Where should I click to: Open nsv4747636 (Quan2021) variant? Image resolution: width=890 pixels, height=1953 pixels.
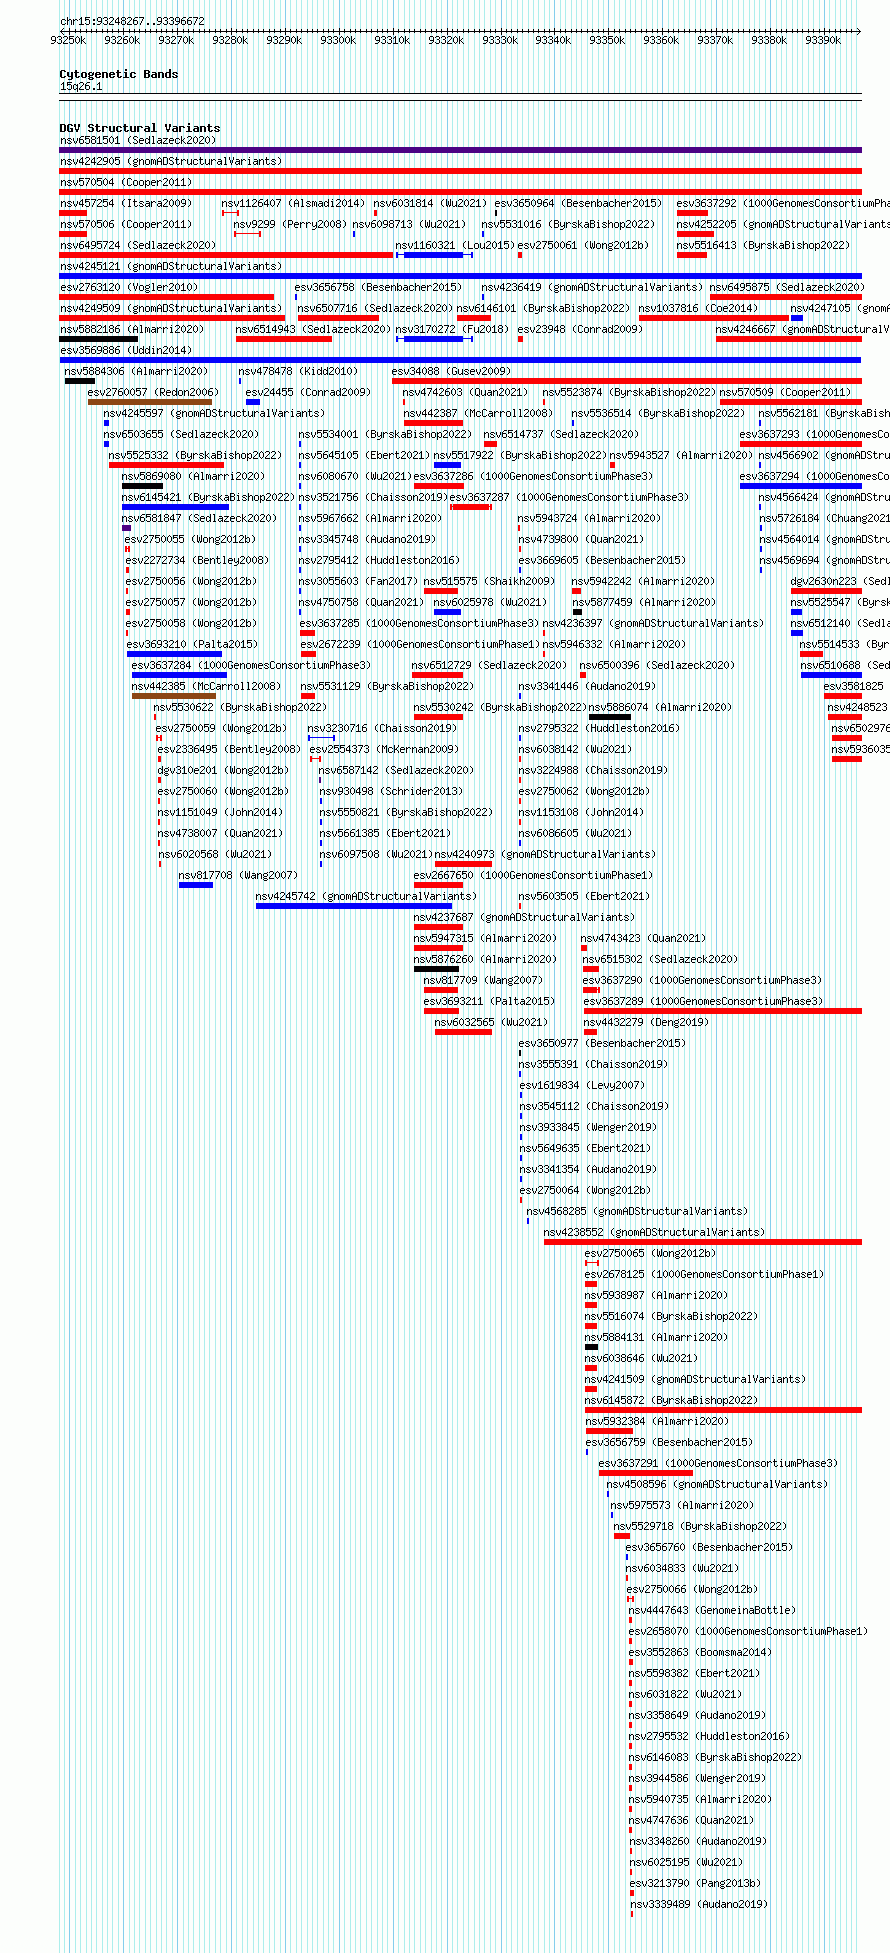tap(691, 1820)
